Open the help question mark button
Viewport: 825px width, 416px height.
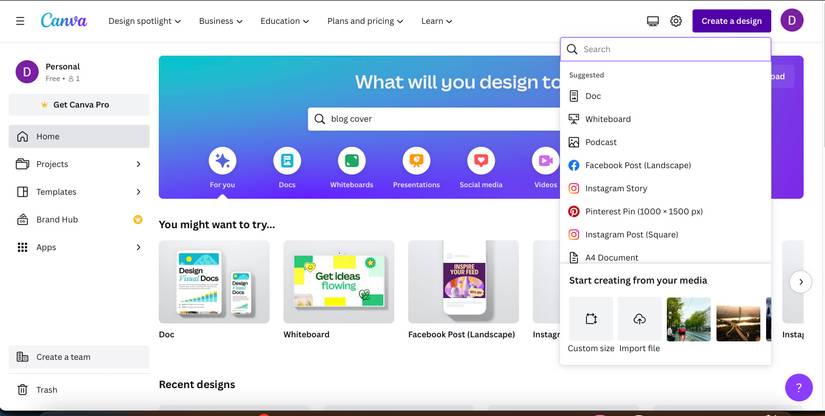pos(799,388)
